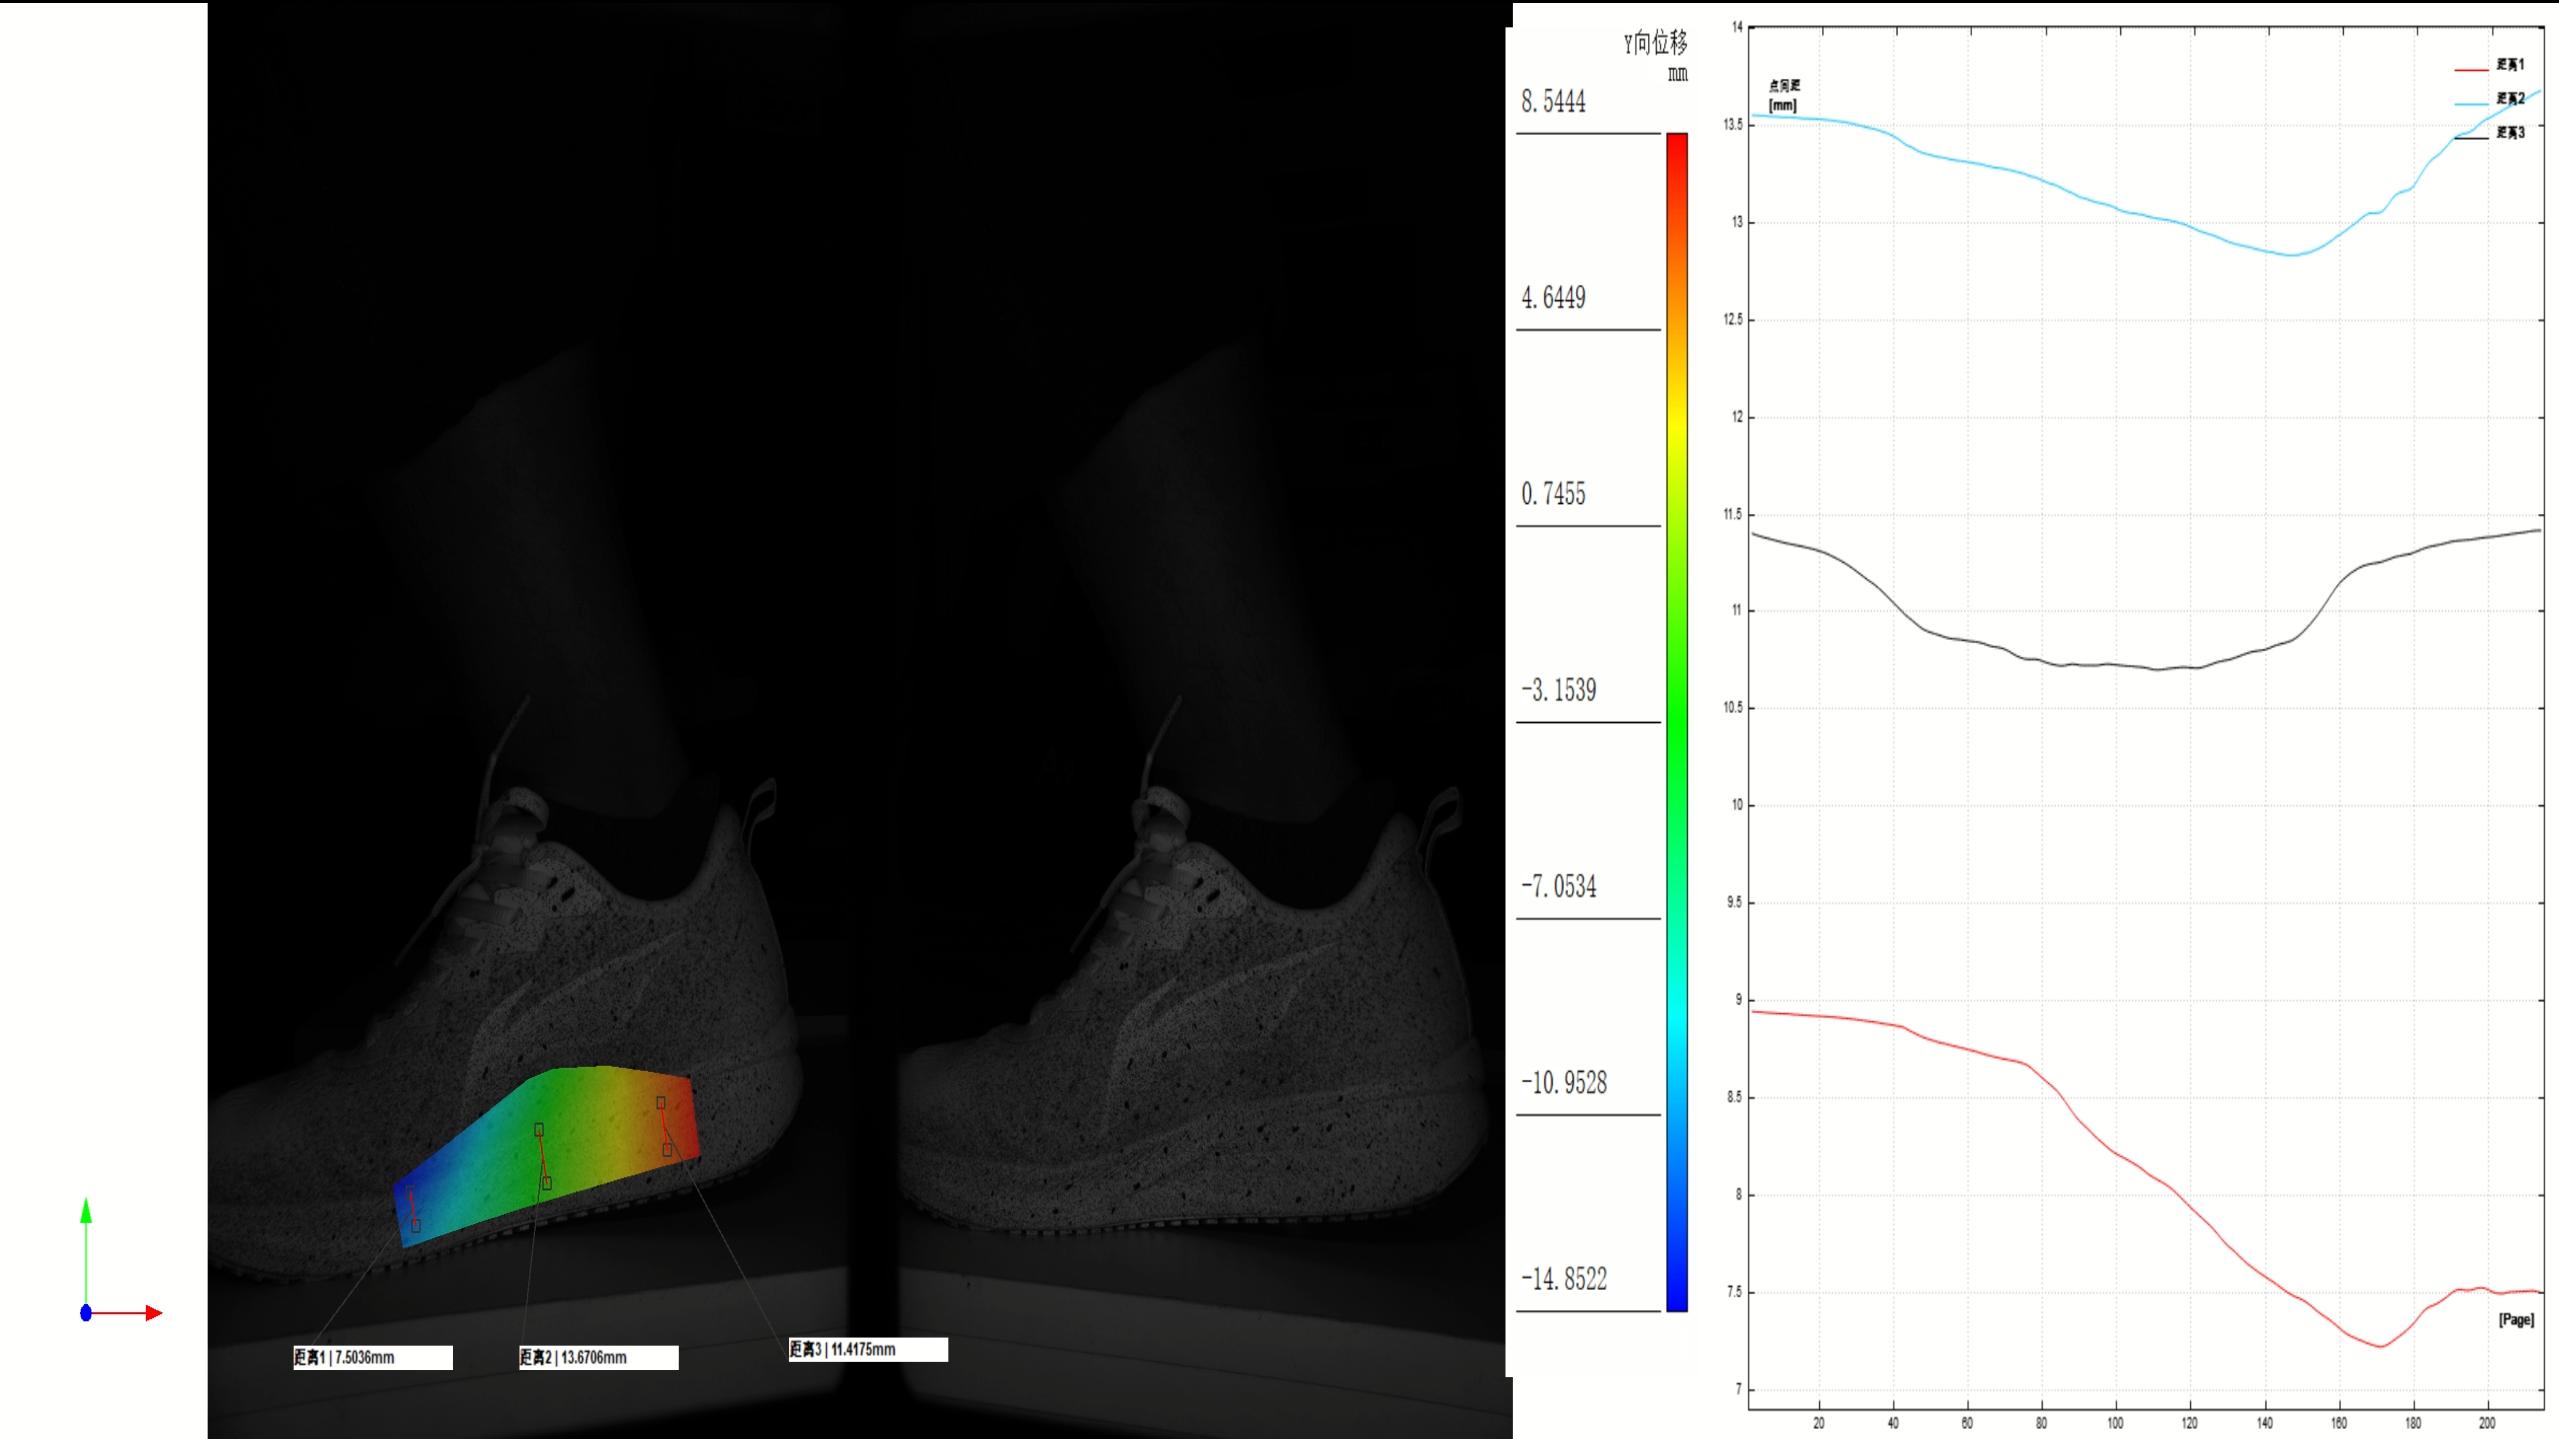The width and height of the screenshot is (2559, 1439).
Task: Select lower square handle of 距离2 measurement
Action: point(546,1183)
